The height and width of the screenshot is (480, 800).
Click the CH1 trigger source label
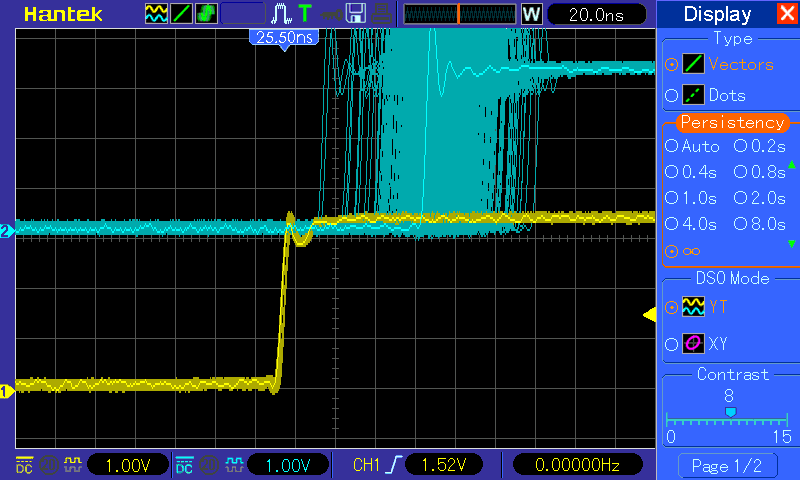[366, 465]
